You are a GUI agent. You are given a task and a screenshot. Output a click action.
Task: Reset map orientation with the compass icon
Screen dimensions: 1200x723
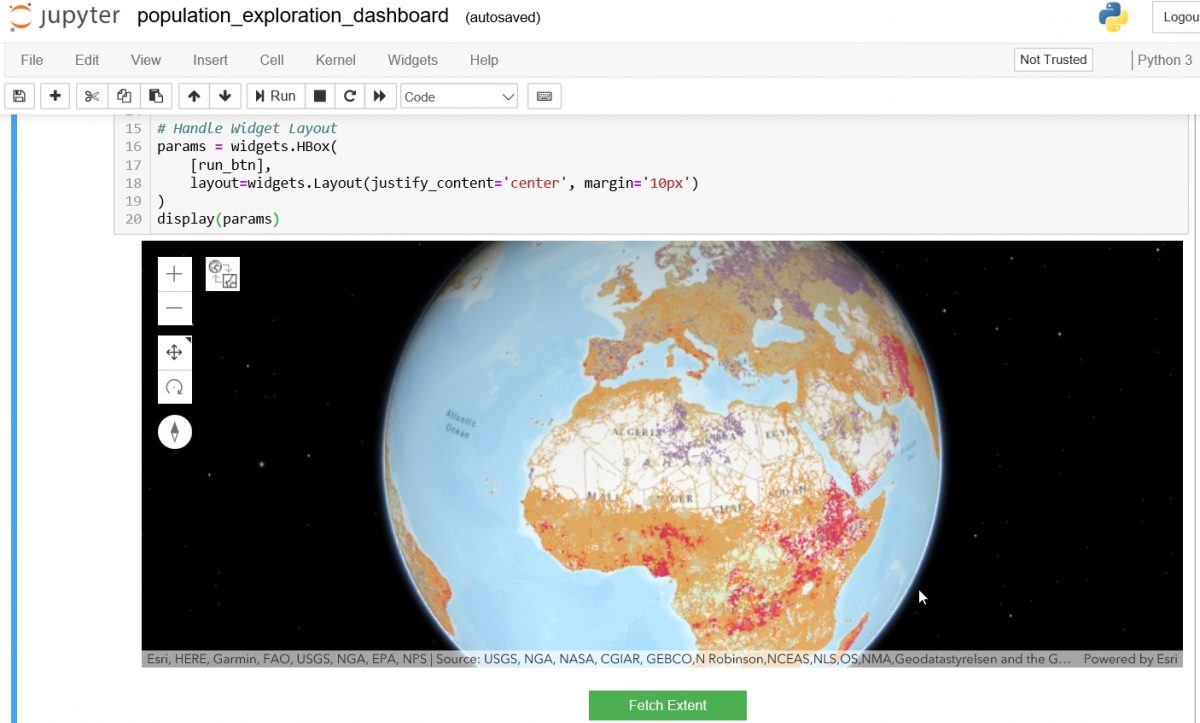pyautogui.click(x=174, y=431)
